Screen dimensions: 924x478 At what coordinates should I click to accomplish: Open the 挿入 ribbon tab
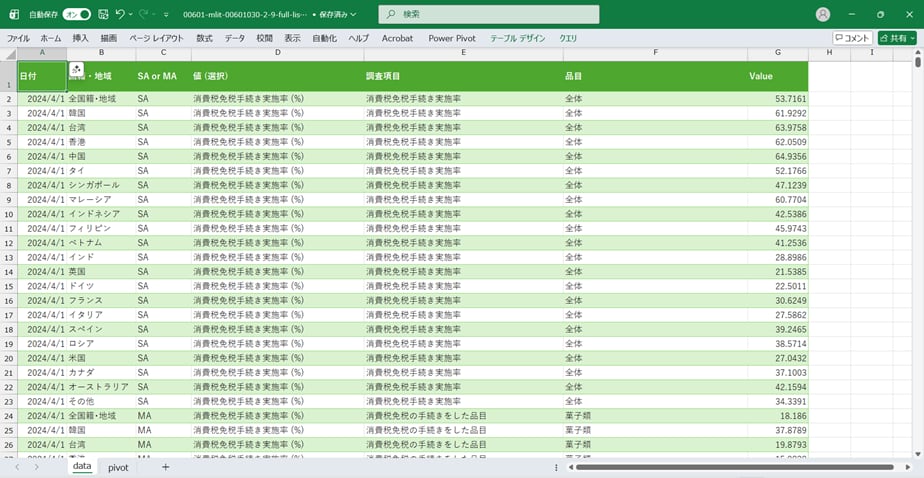click(x=80, y=38)
